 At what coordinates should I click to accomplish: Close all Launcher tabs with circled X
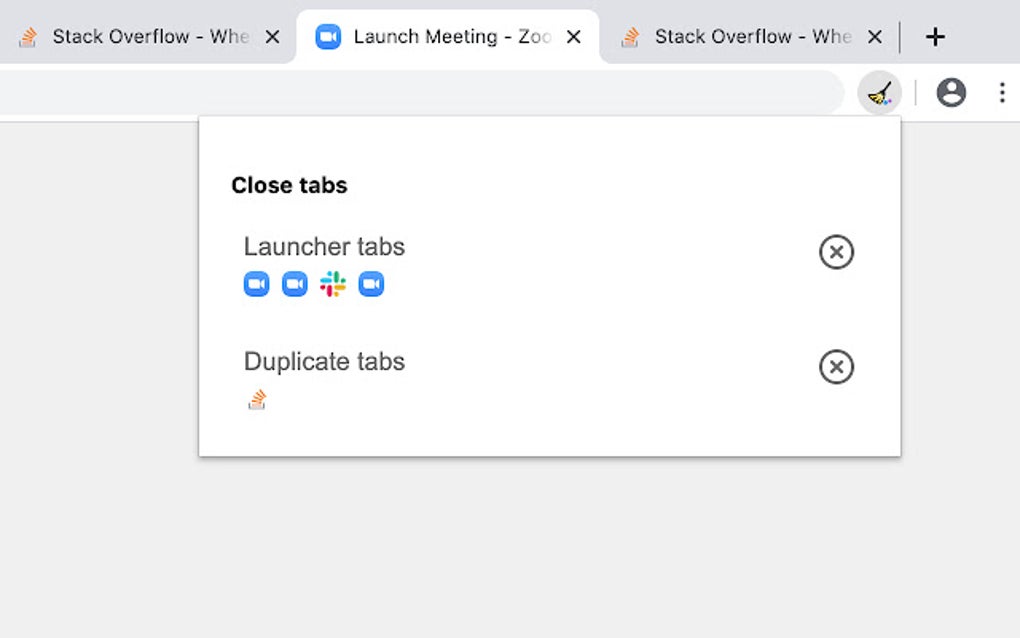pos(836,252)
